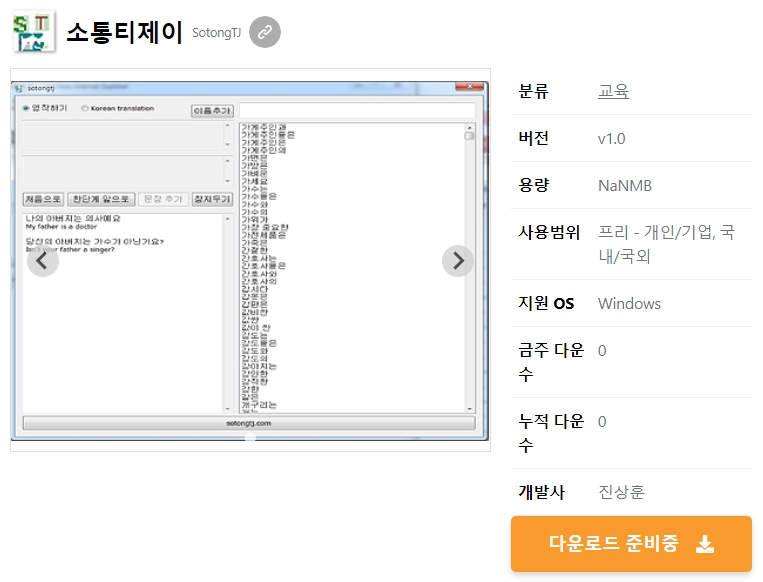
Task: Click the Windows supported OS value
Action: tap(629, 304)
